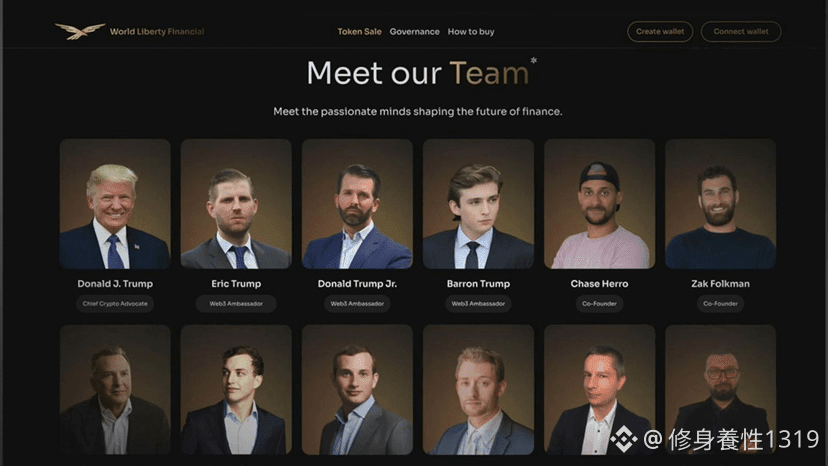Click the Create wallet button
Screen dimensions: 828x466
pos(660,32)
